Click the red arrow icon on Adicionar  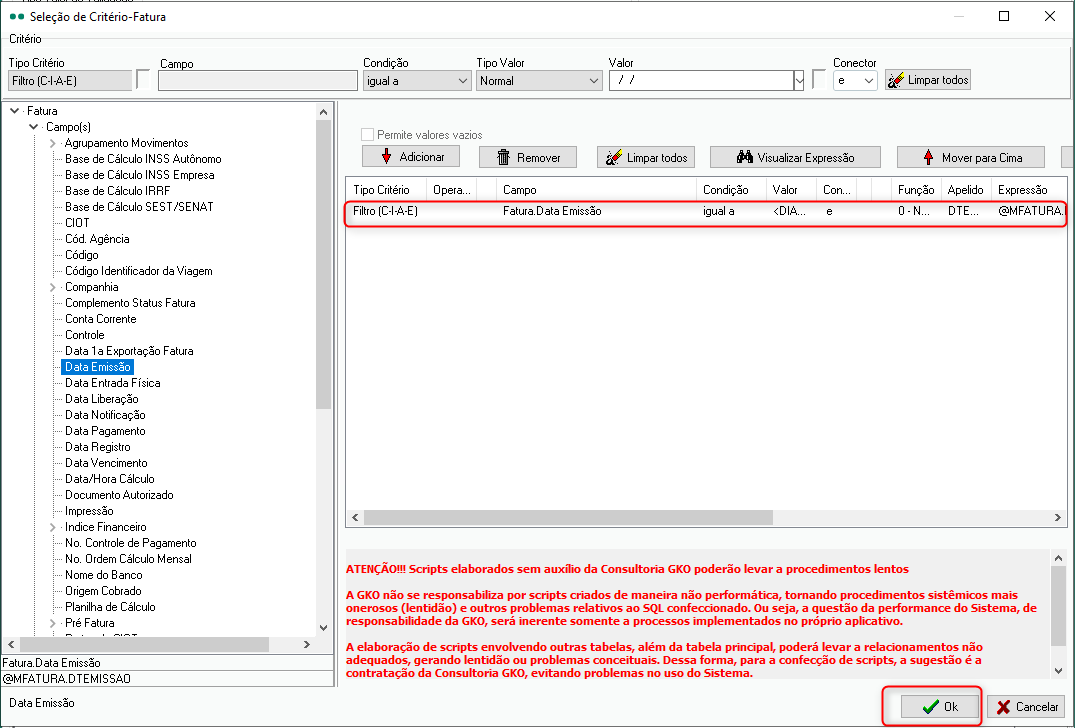tap(386, 157)
